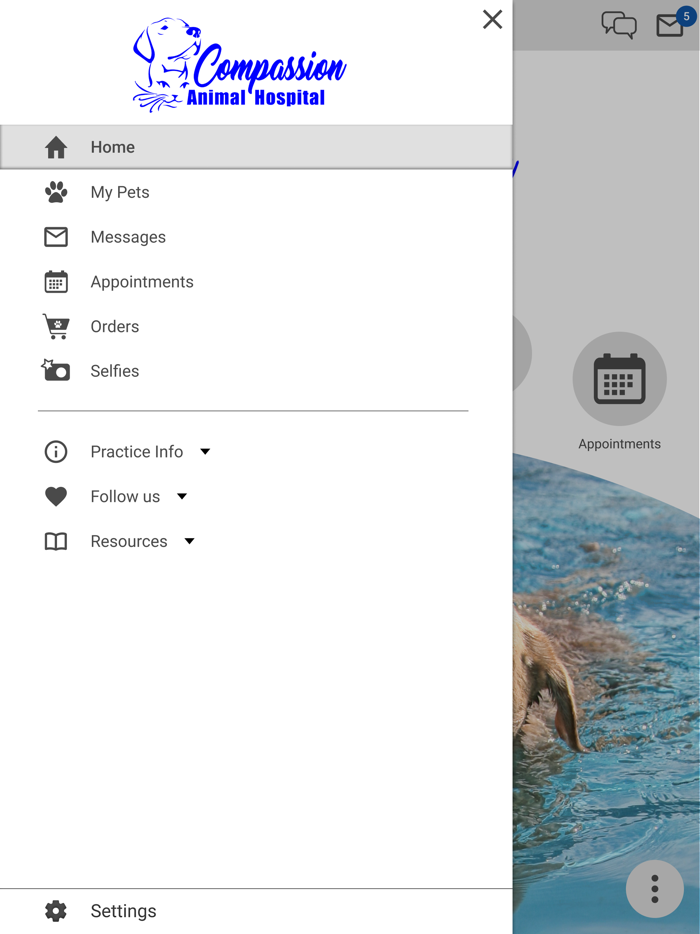Screen dimensions: 700x934
Task: Click the camera icon beside Selfies
Action: coord(55,371)
